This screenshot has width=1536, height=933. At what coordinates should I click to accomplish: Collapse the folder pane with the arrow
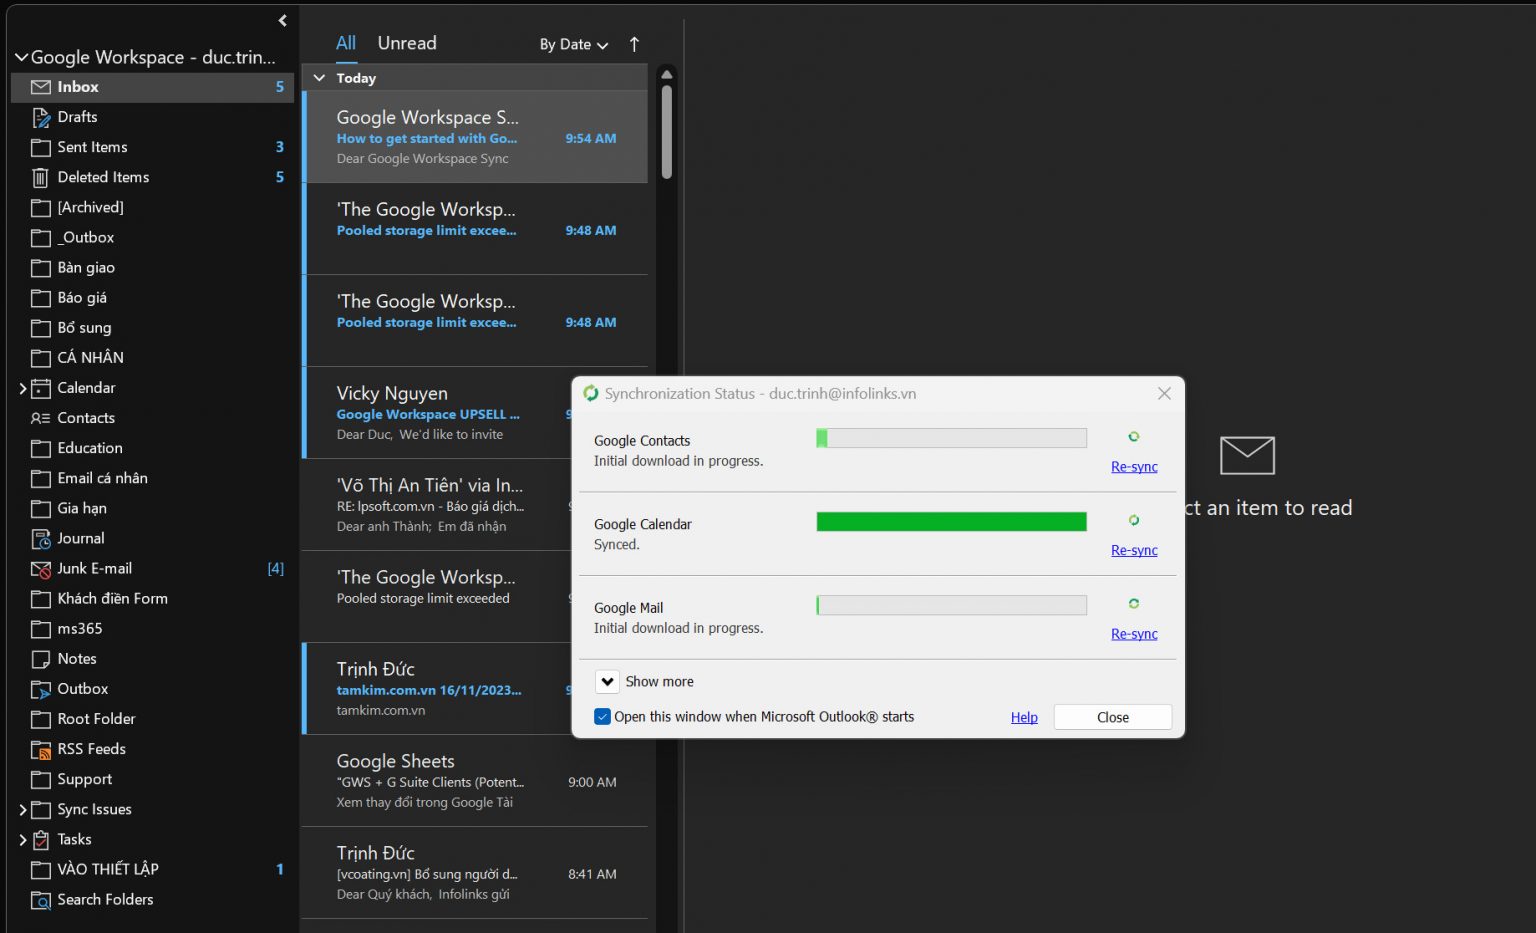(283, 20)
